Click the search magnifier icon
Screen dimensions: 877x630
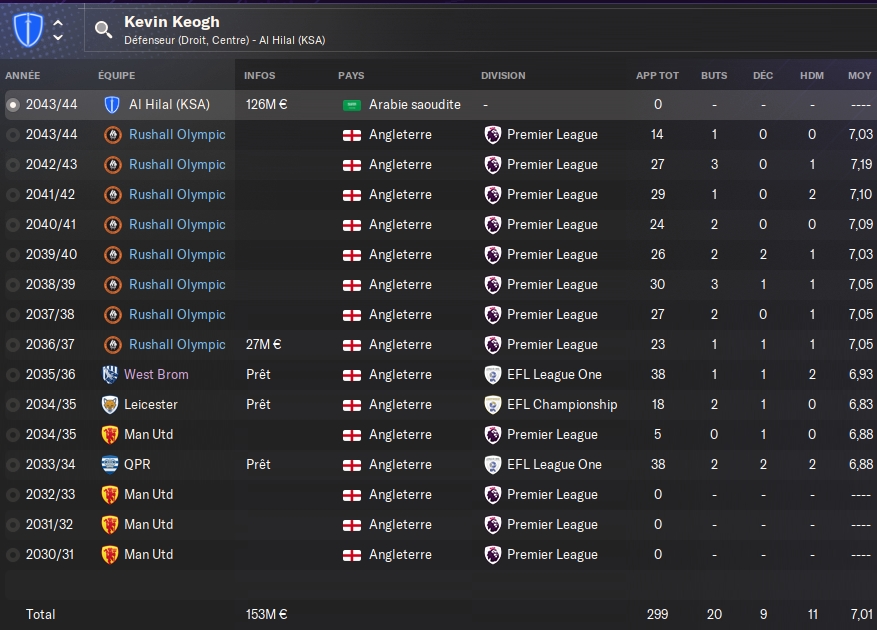[104, 29]
